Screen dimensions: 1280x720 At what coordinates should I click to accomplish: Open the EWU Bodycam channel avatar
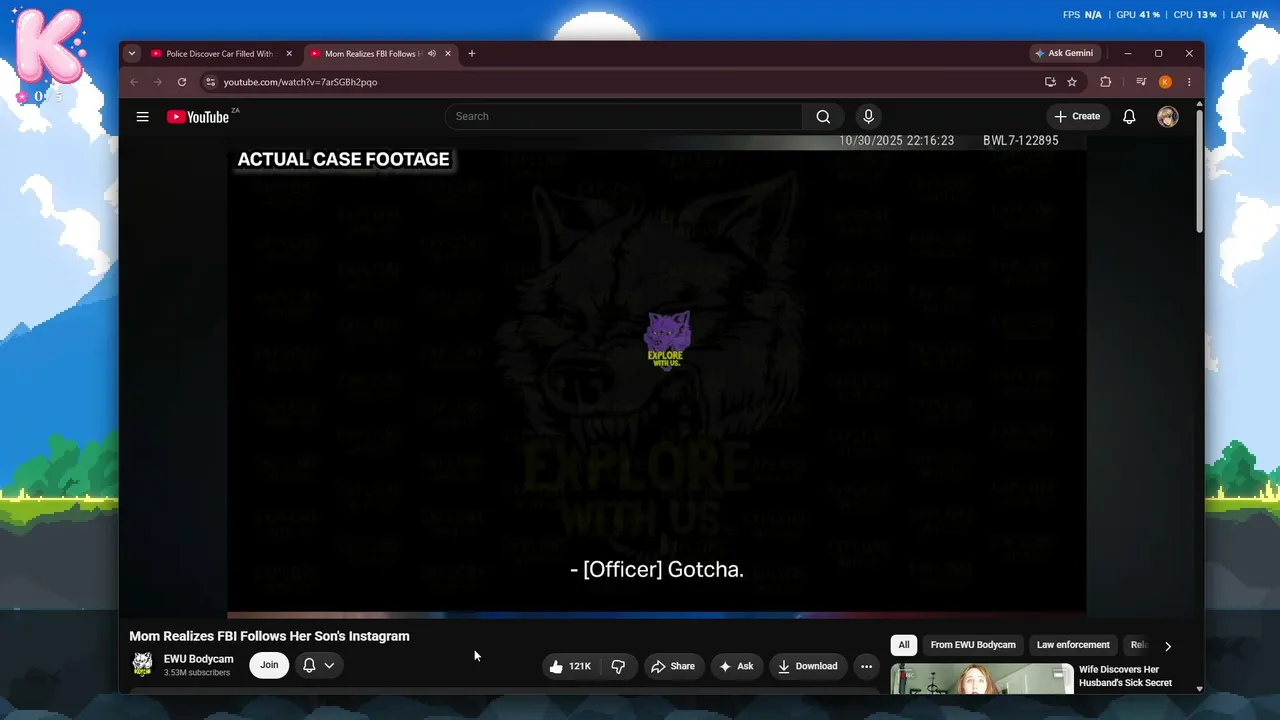click(x=143, y=664)
